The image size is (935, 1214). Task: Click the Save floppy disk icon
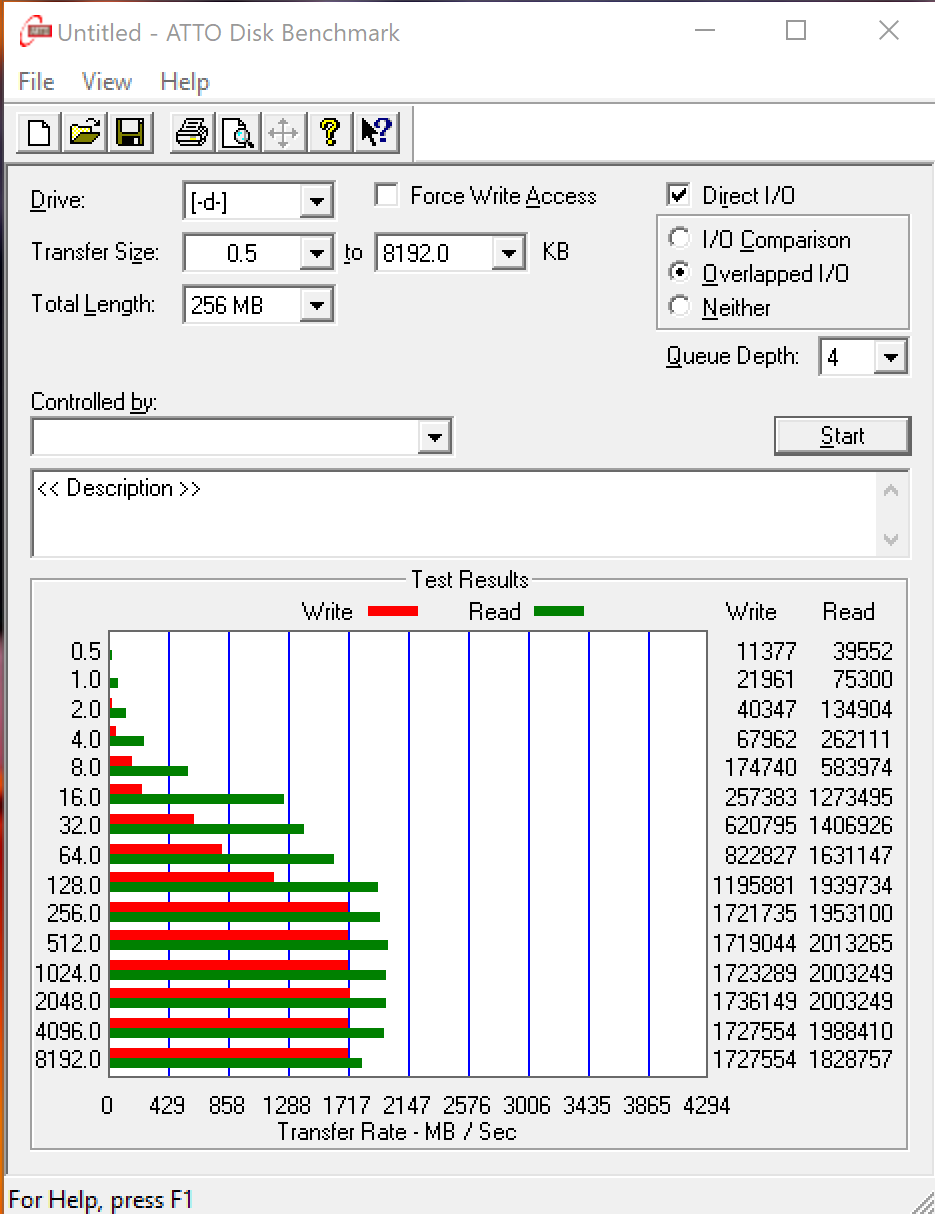pyautogui.click(x=130, y=132)
